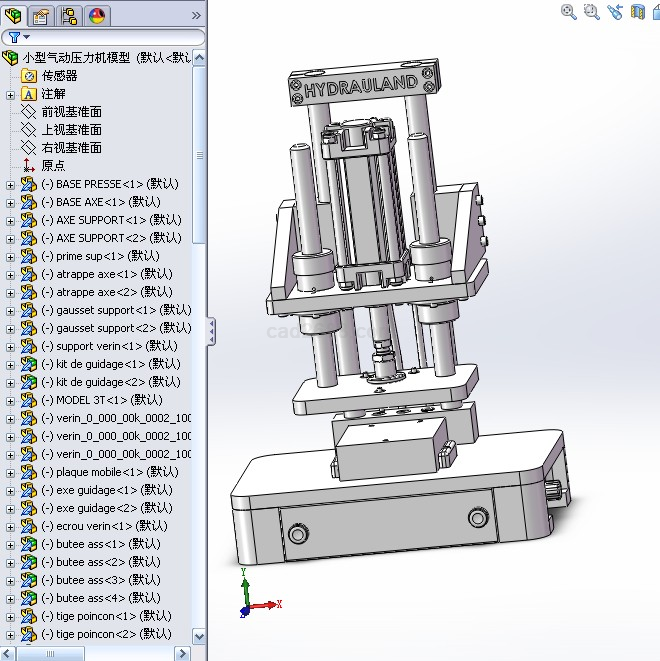Click the Section View icon
Viewport: 660px width, 661px height.
639,12
